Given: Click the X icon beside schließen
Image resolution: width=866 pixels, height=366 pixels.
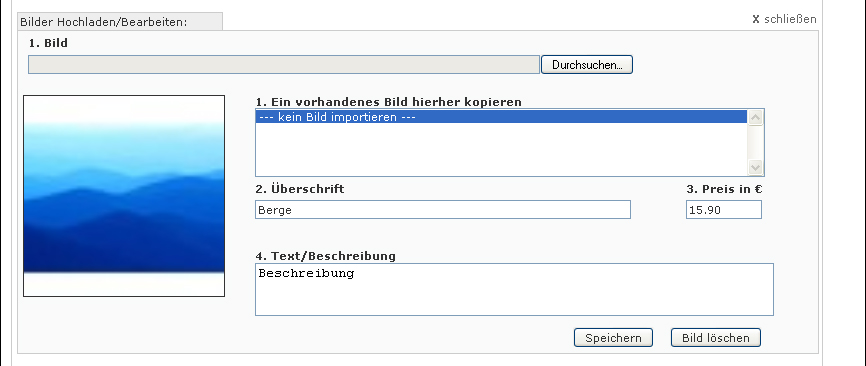Looking at the screenshot, I should point(756,19).
